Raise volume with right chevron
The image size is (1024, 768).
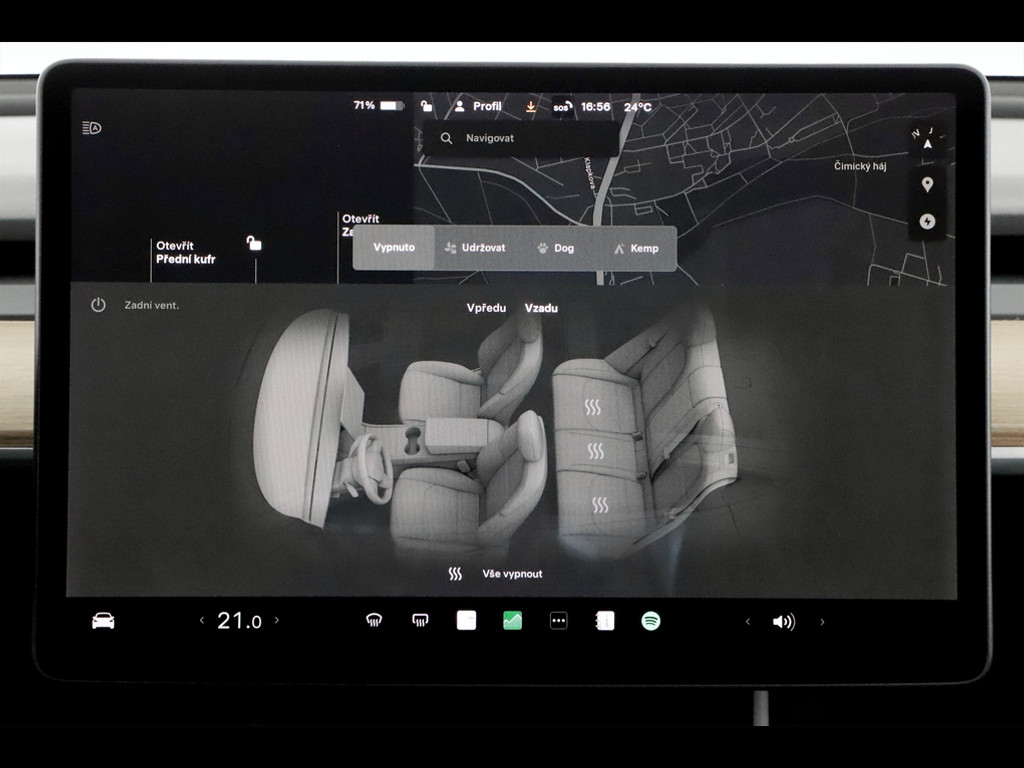(822, 622)
